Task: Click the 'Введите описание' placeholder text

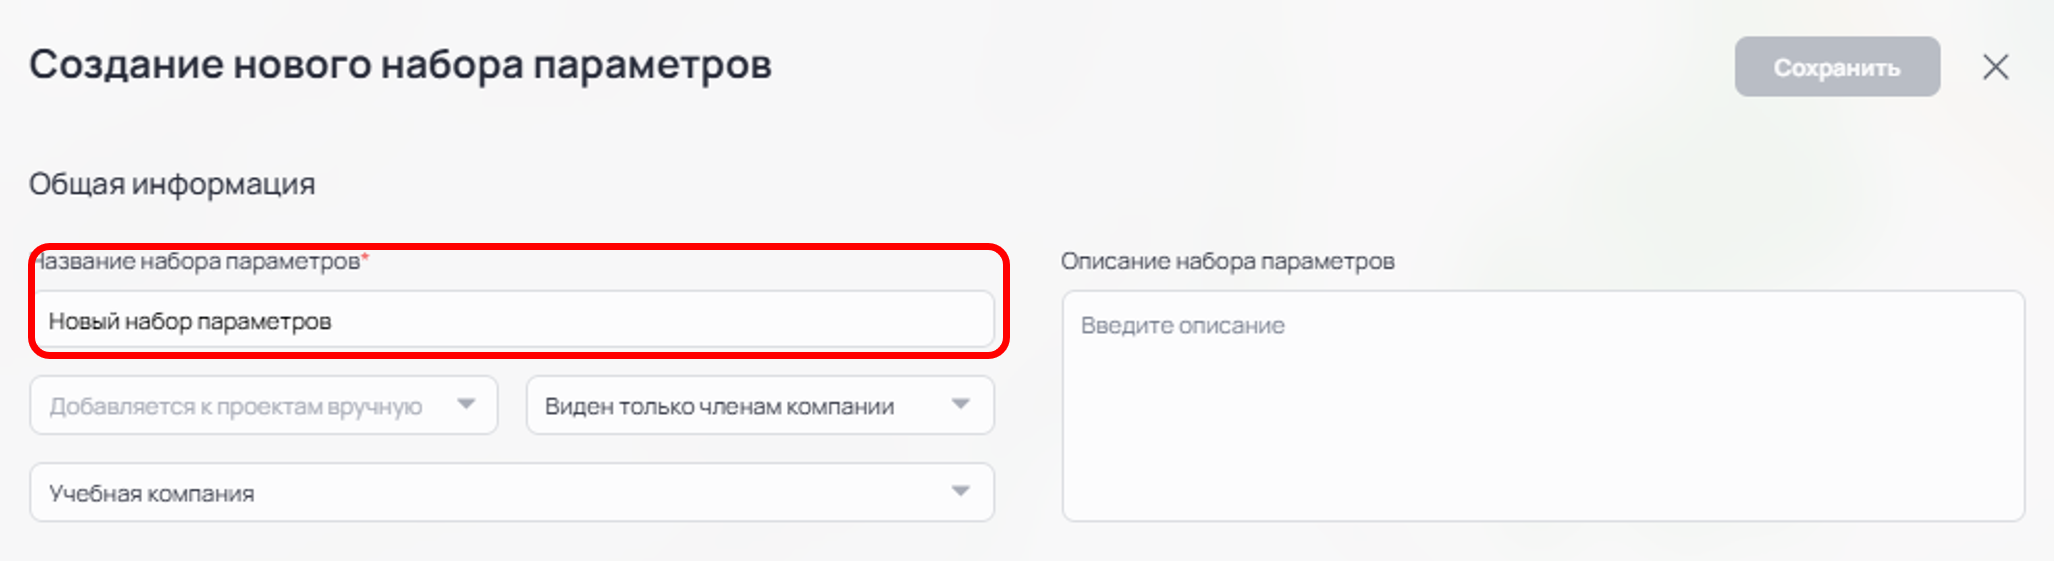Action: (x=1182, y=326)
